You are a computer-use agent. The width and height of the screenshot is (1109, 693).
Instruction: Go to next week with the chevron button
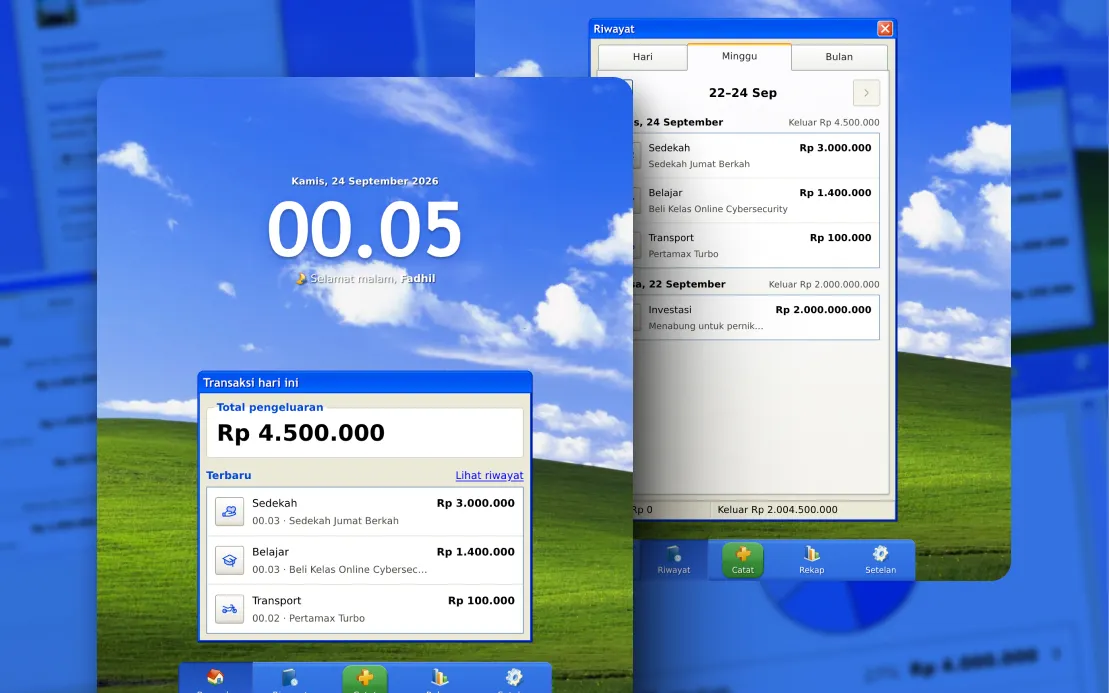pos(866,93)
